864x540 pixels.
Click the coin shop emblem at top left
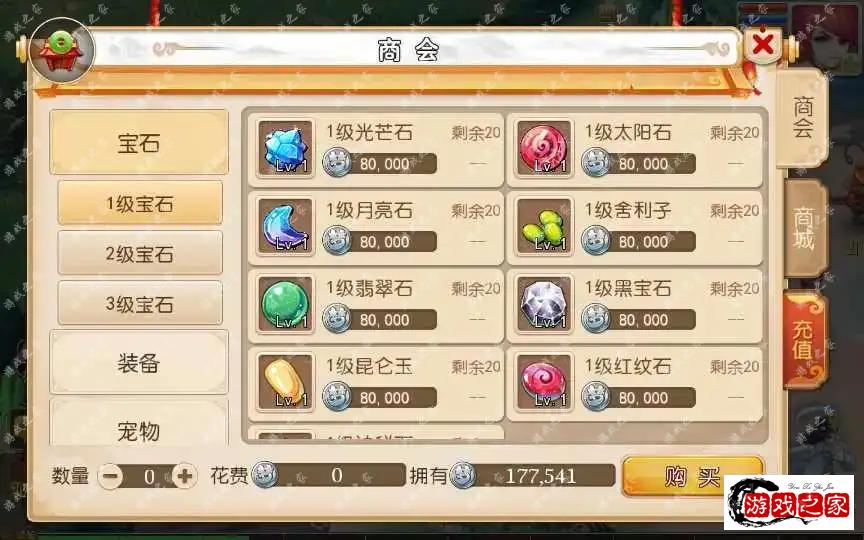(x=62, y=51)
